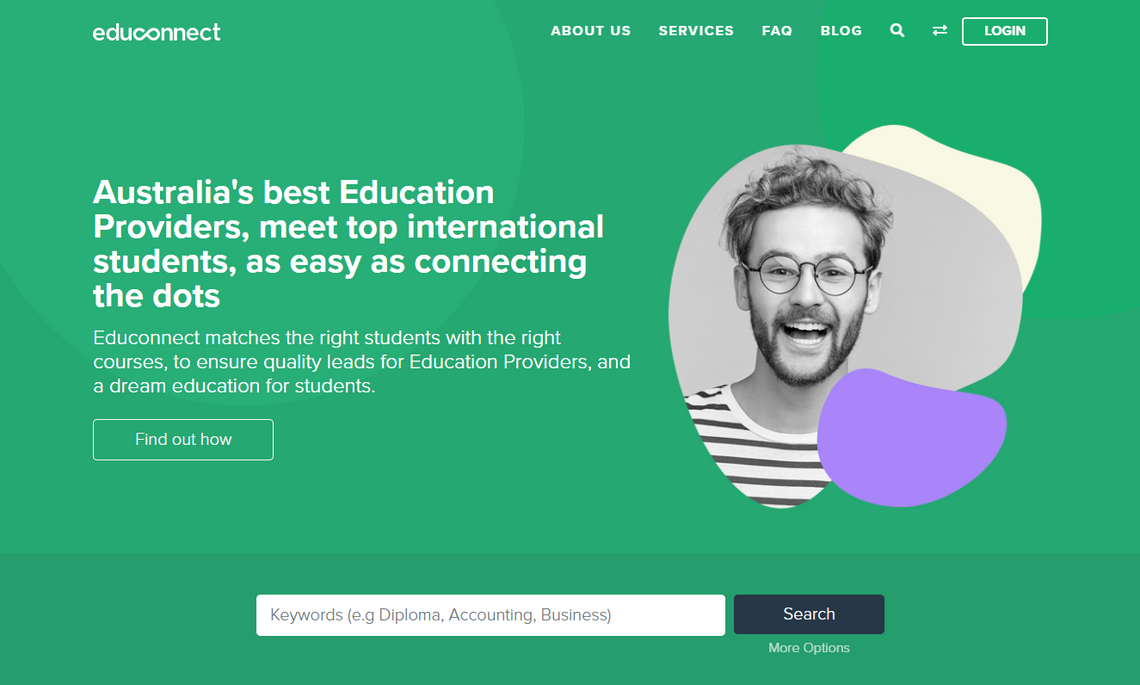This screenshot has width=1140, height=685.
Task: Click the dark Search button
Action: coord(808,614)
